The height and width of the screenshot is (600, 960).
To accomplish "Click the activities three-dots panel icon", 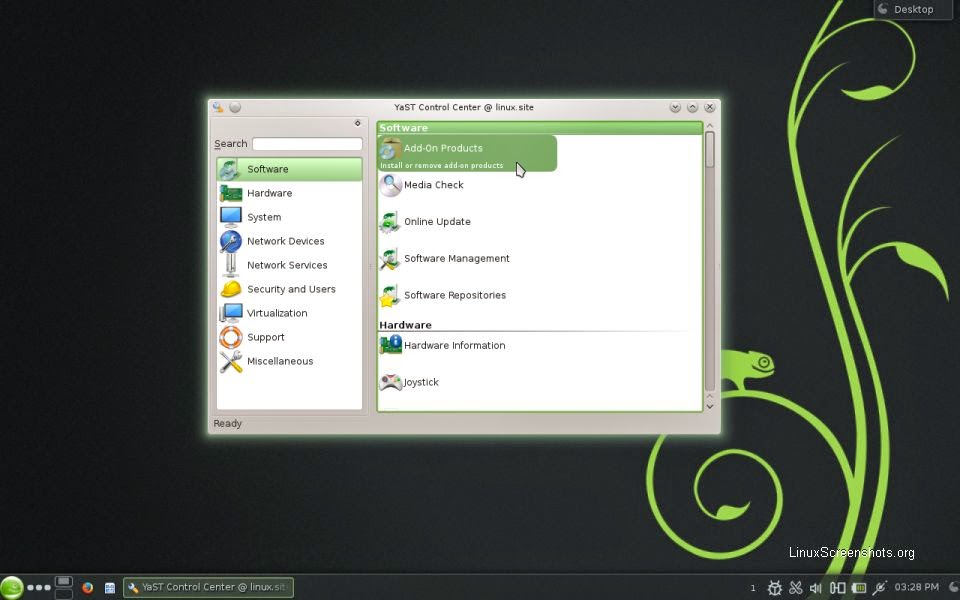I will 39,588.
